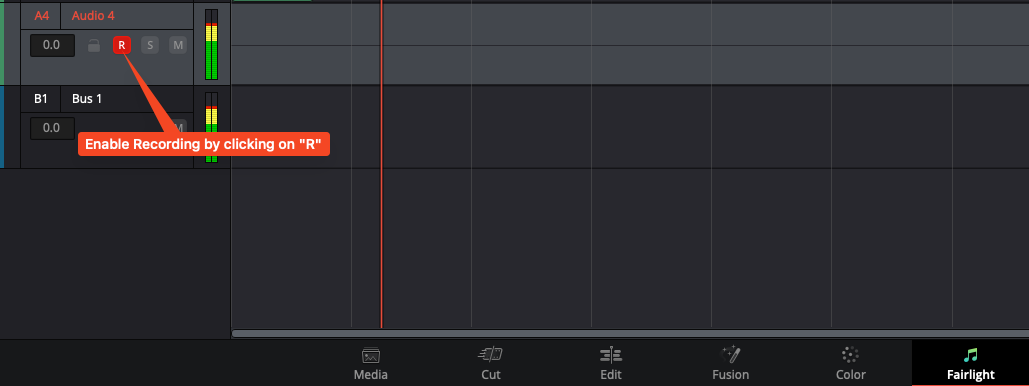Switch to the Color page icon

coord(850,355)
